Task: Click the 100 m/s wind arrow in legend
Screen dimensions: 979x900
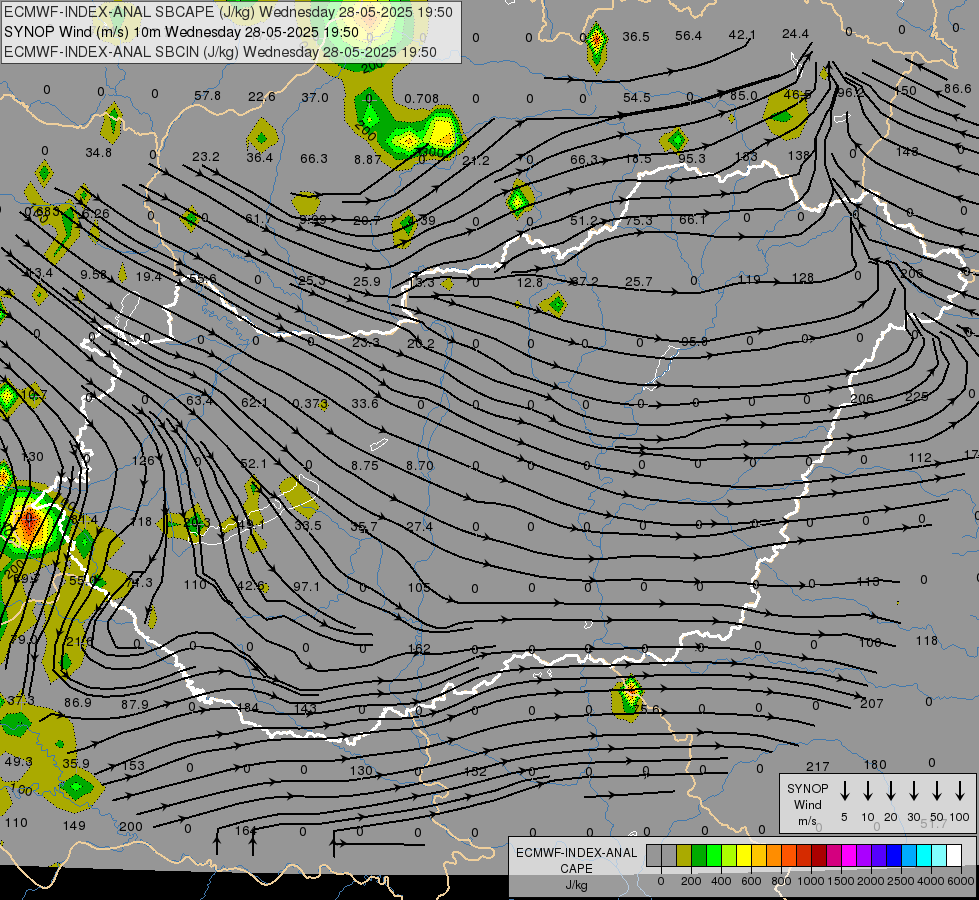Action: 960,790
